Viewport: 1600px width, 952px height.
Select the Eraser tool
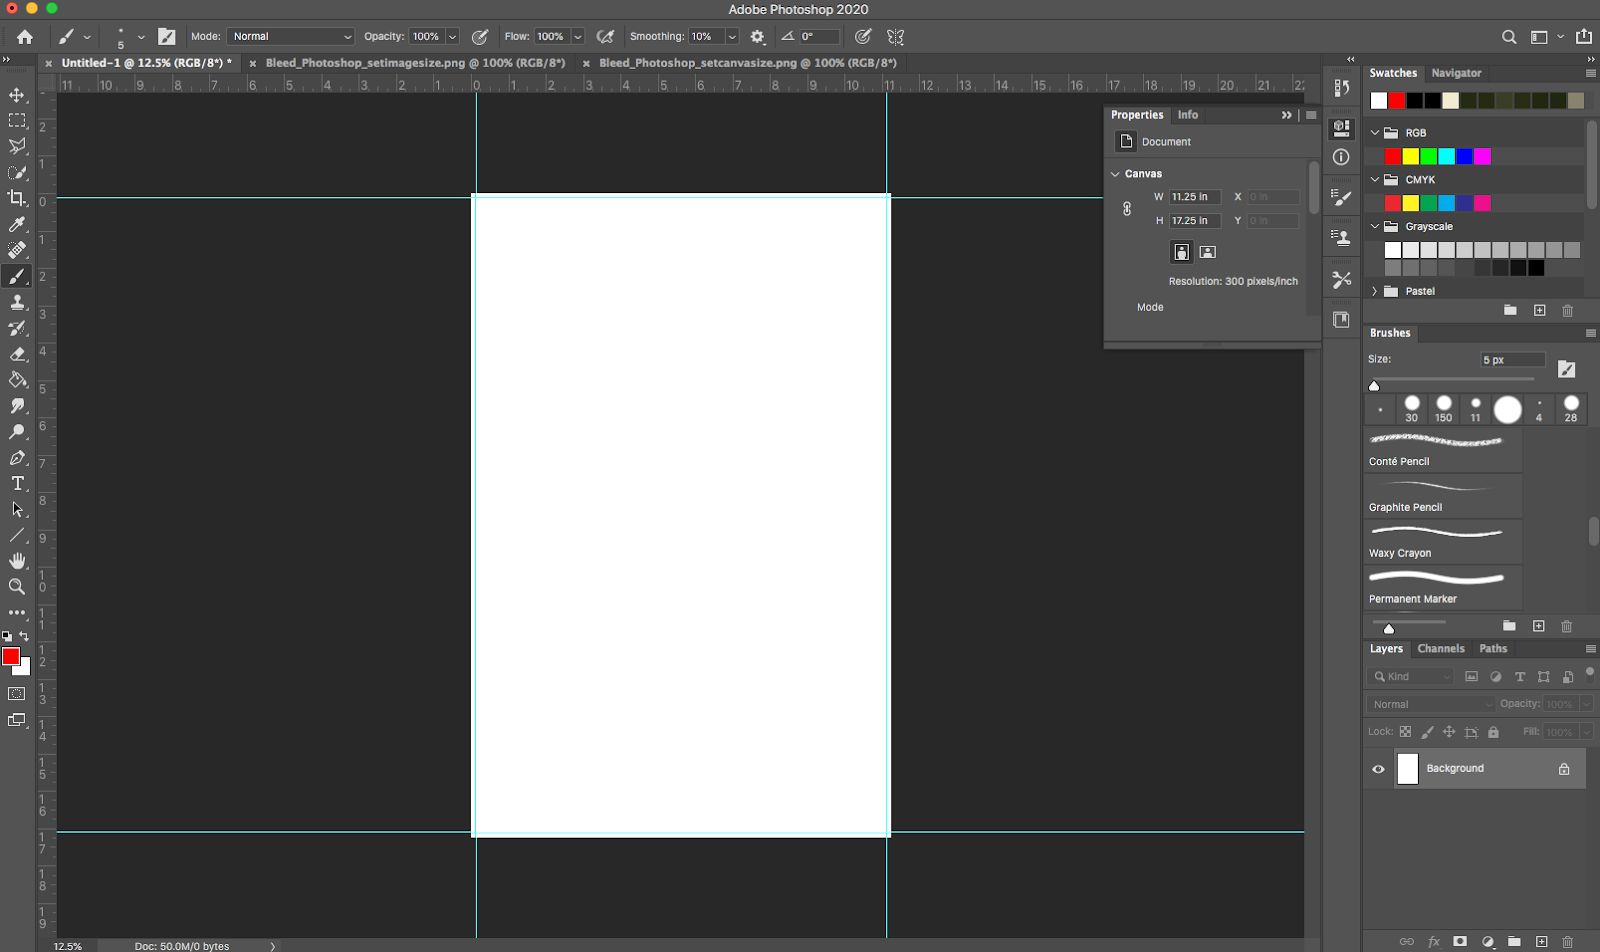[16, 353]
